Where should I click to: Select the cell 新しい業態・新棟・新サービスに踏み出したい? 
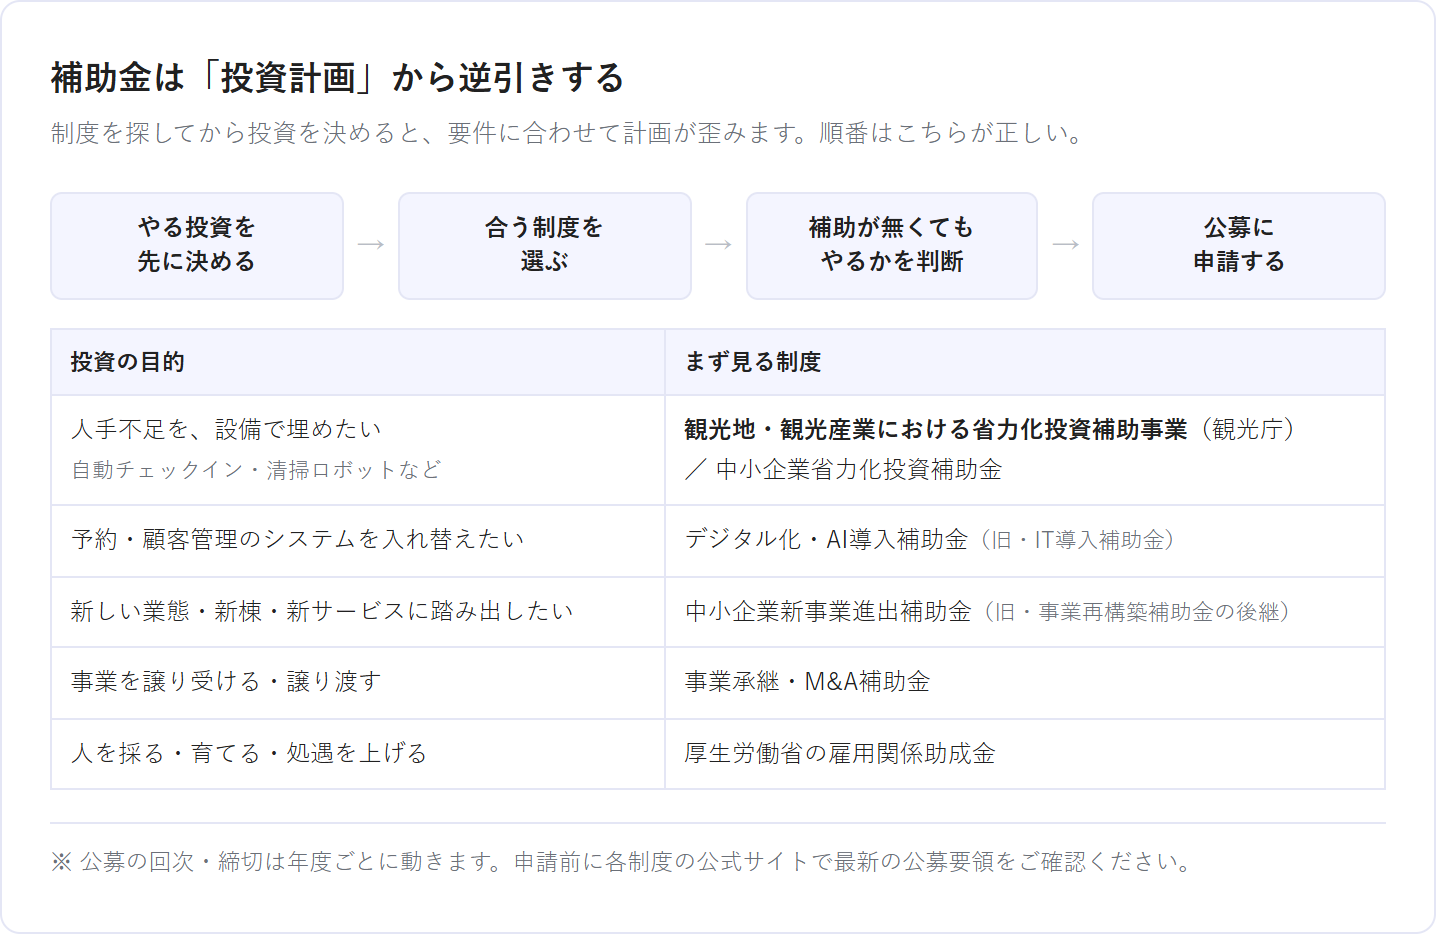(358, 612)
